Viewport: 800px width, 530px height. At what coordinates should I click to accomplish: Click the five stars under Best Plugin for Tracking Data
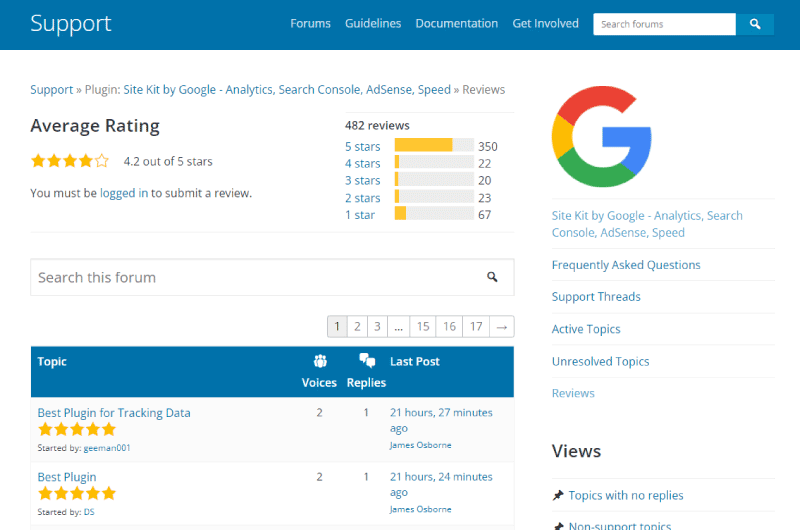tap(77, 430)
